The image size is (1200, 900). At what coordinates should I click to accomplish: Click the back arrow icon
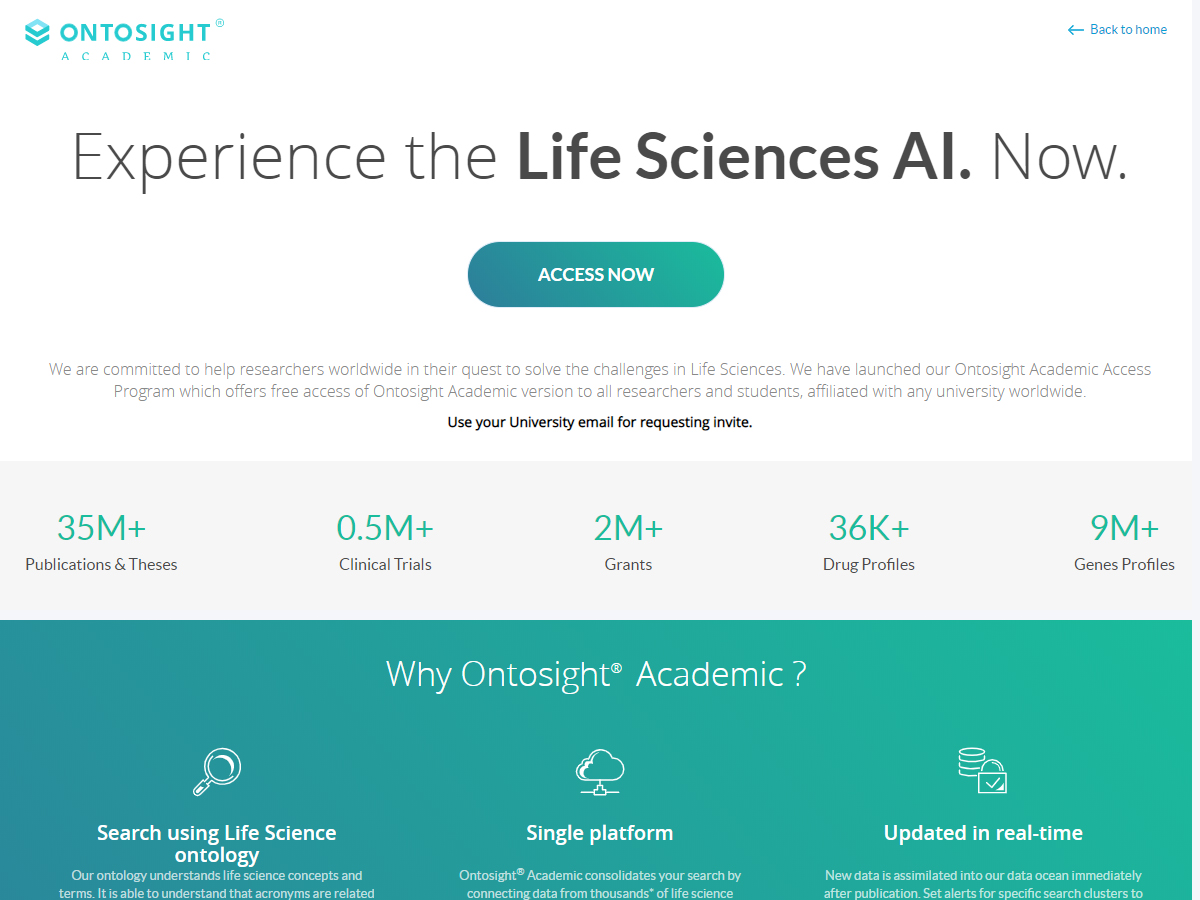1076,30
